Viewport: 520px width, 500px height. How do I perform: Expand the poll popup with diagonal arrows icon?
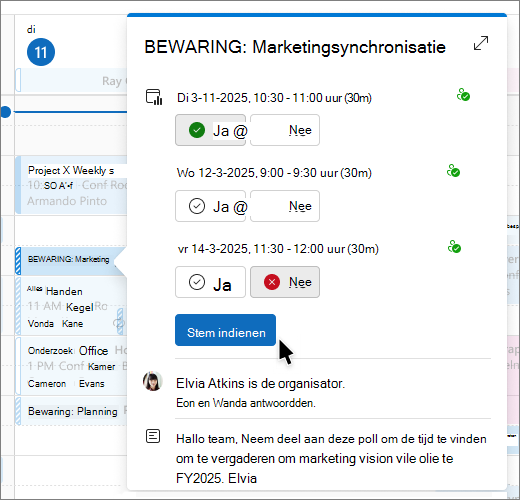pyautogui.click(x=481, y=43)
